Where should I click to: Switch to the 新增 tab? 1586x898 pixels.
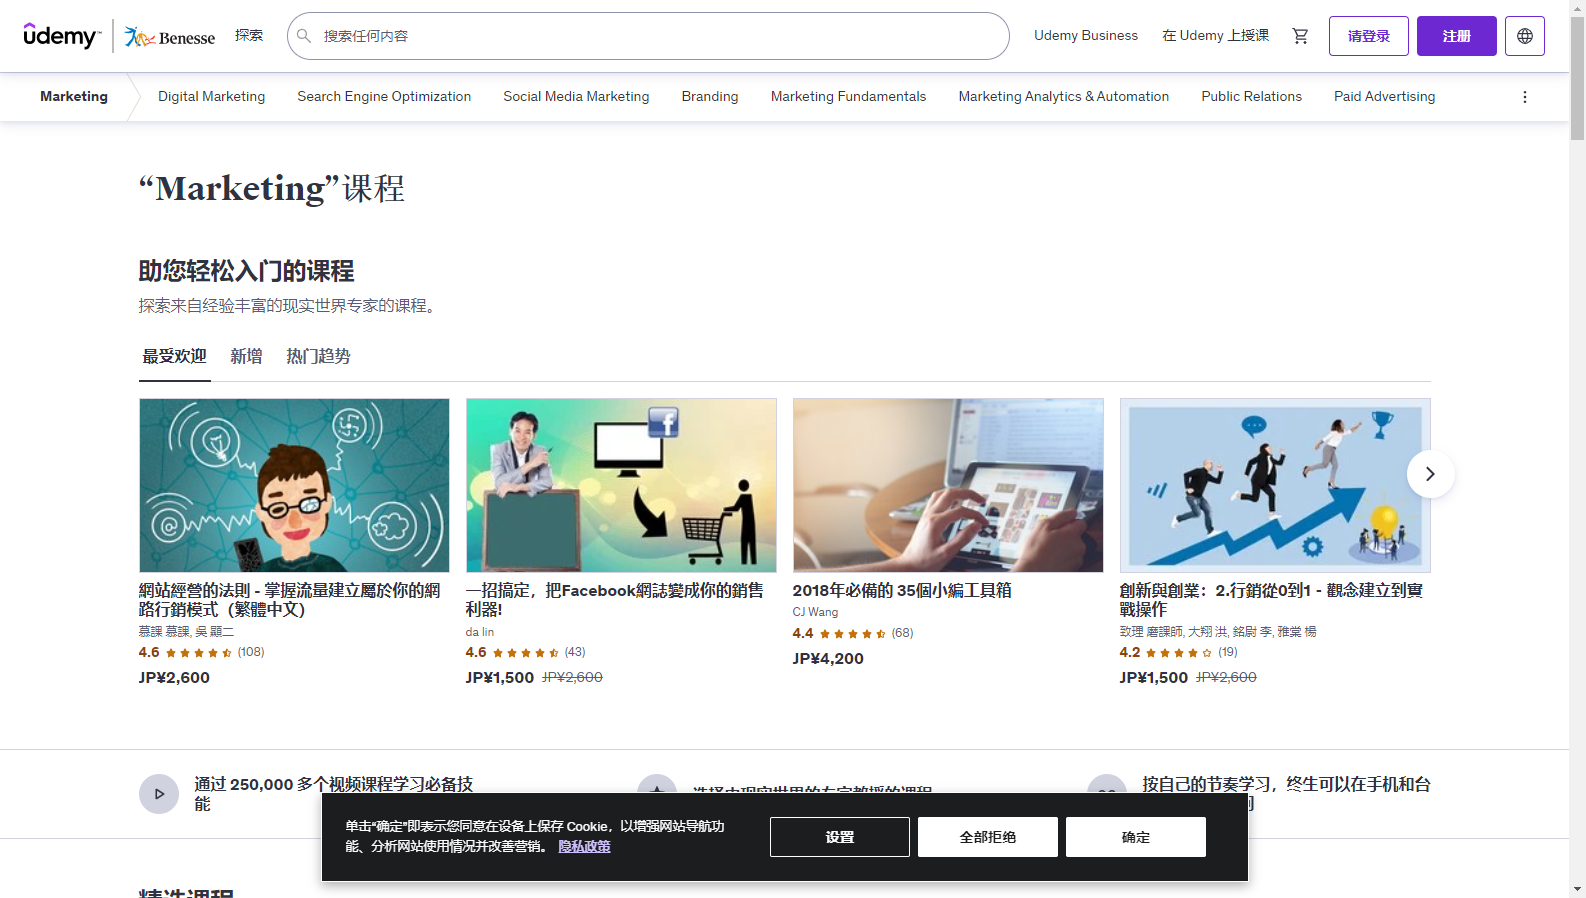coord(246,356)
